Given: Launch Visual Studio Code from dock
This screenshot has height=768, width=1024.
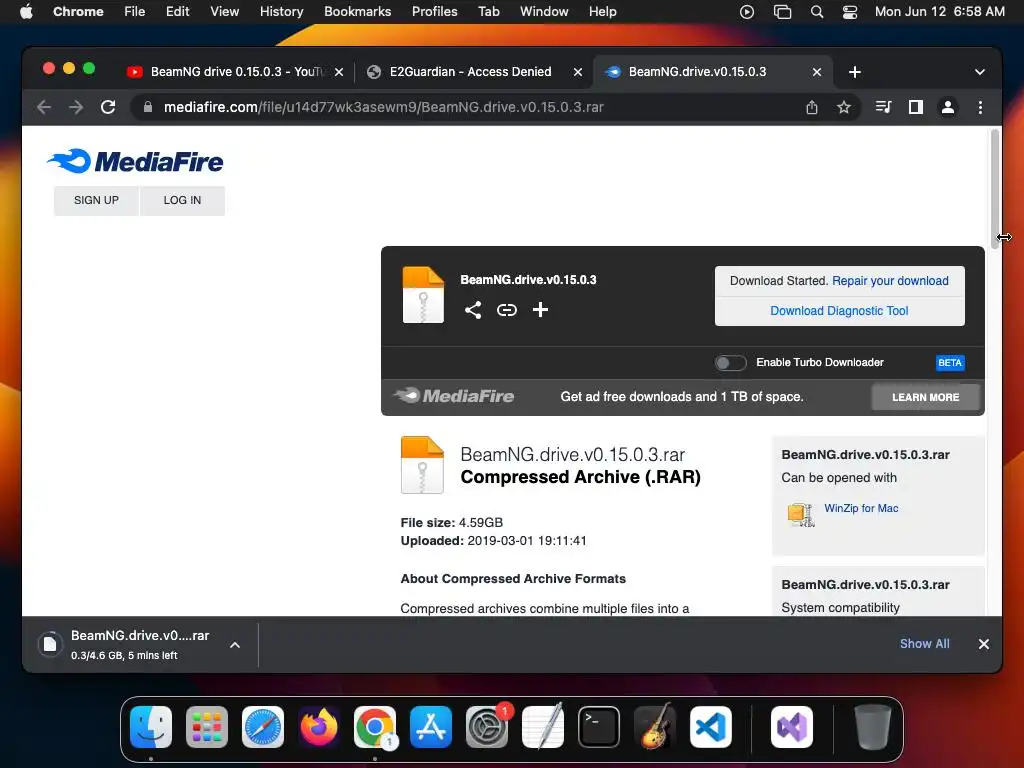Looking at the screenshot, I should click(711, 727).
